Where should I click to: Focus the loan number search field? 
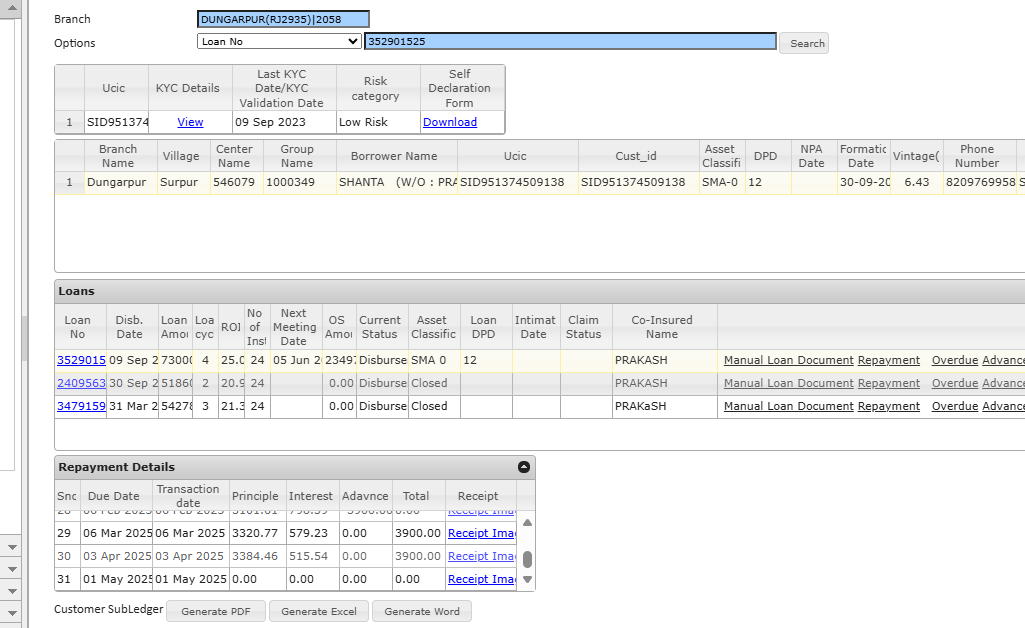tap(570, 42)
